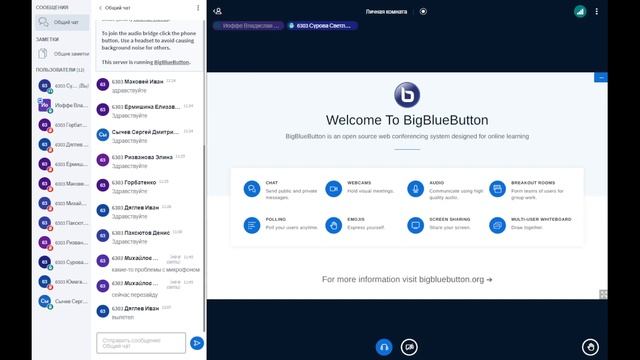The image size is (640, 360).
Task: Click the POLLING feature icon on slide
Action: coord(252,225)
